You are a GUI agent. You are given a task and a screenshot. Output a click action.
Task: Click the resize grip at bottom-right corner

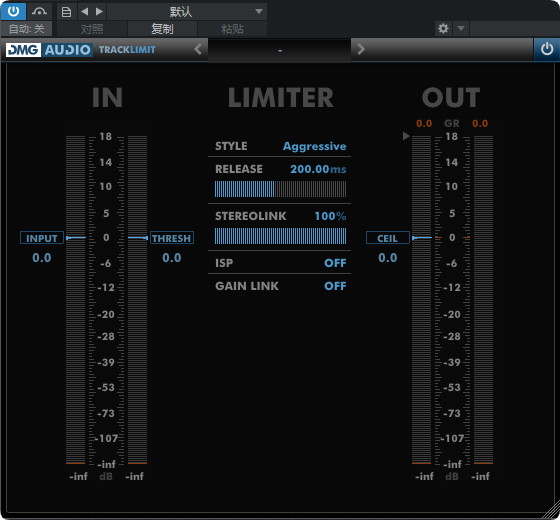point(552,510)
